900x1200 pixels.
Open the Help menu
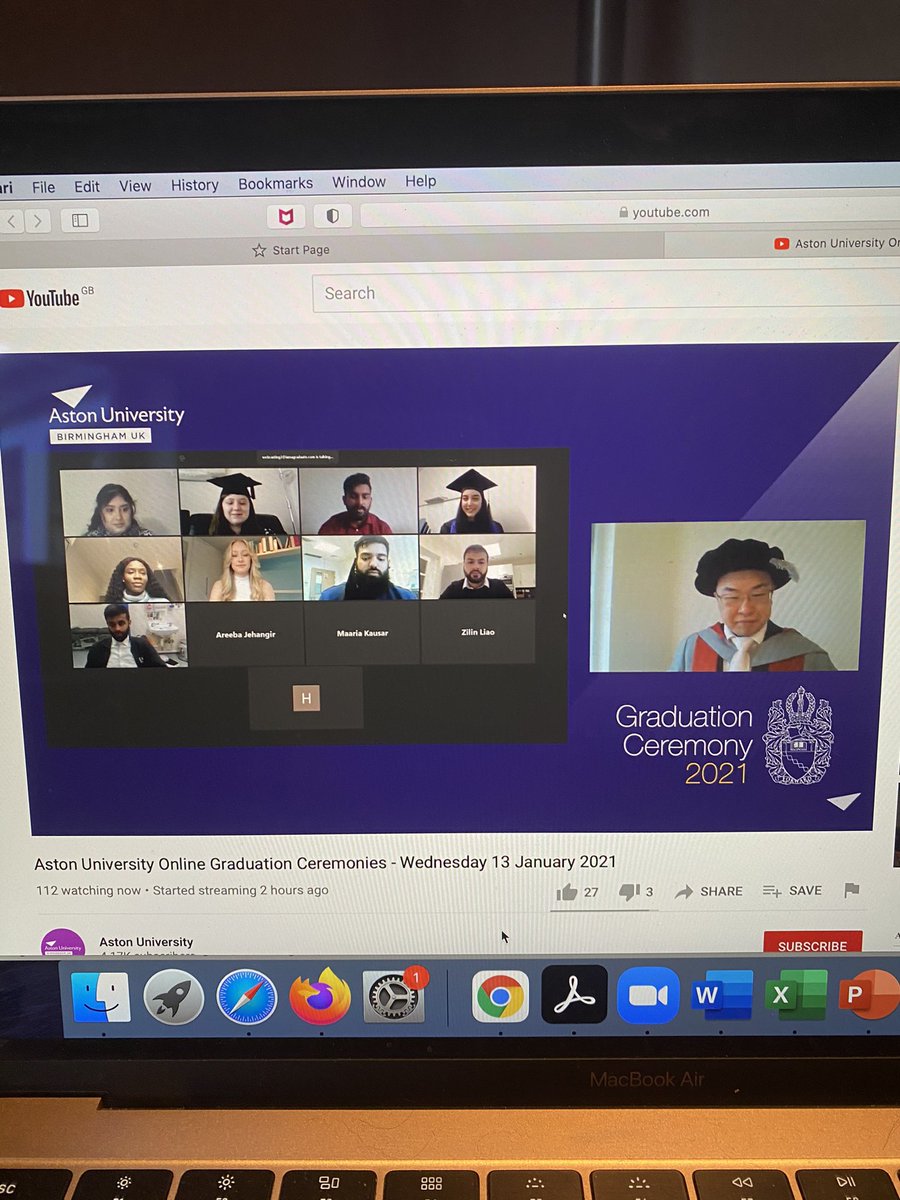pos(421,181)
